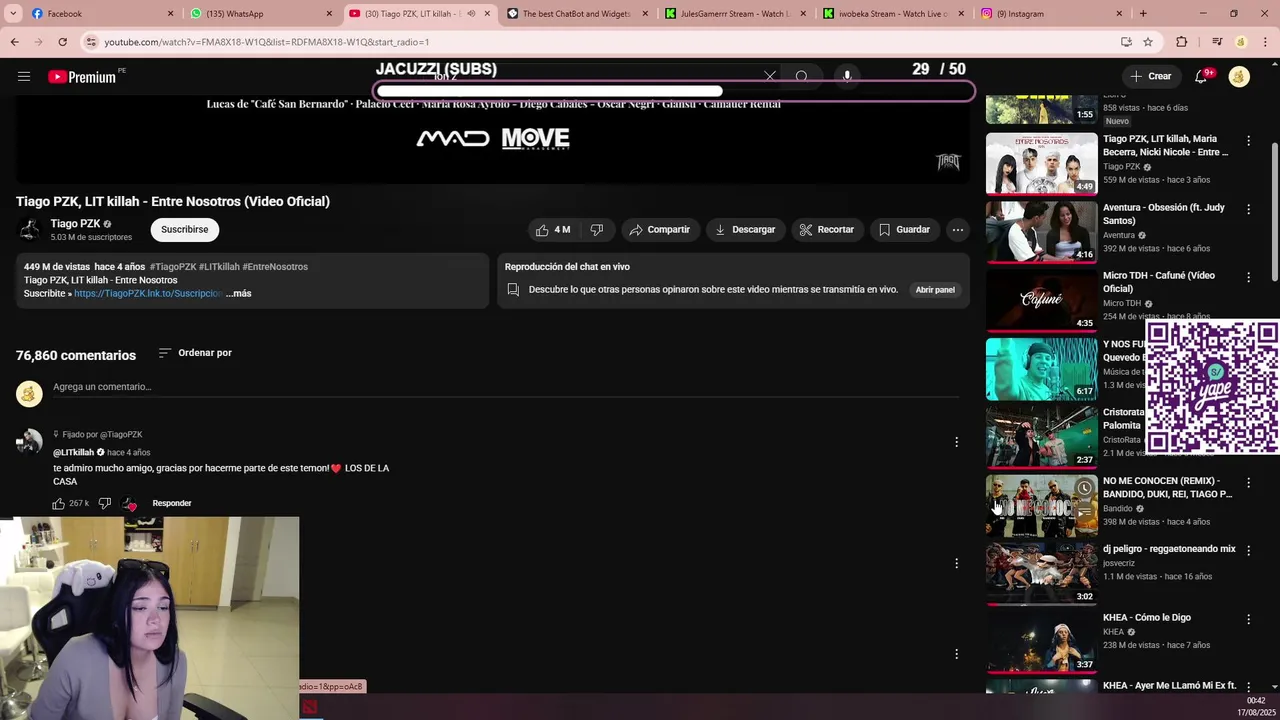Open KHEA Cómo le Digo thumbnail
Screen dimensions: 1280x720
tap(1041, 642)
